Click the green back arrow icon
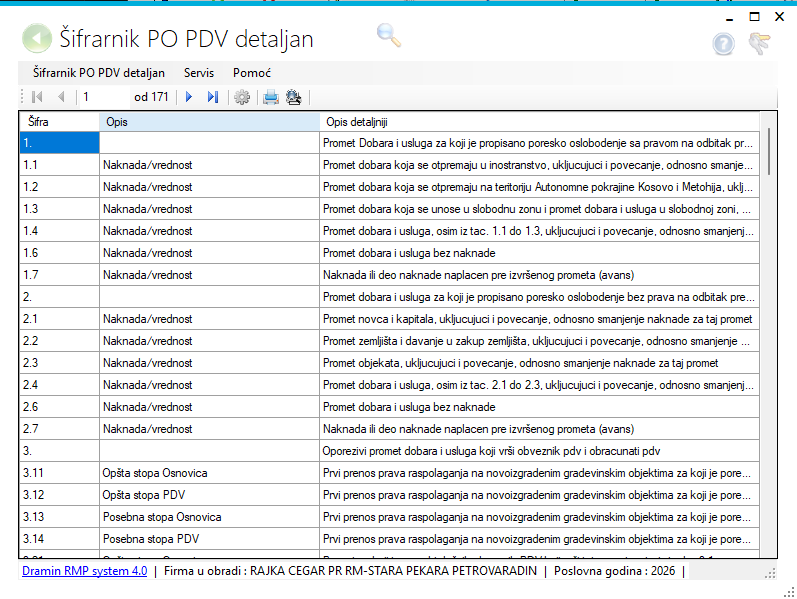Viewport: 797px width, 599px height. point(37,38)
